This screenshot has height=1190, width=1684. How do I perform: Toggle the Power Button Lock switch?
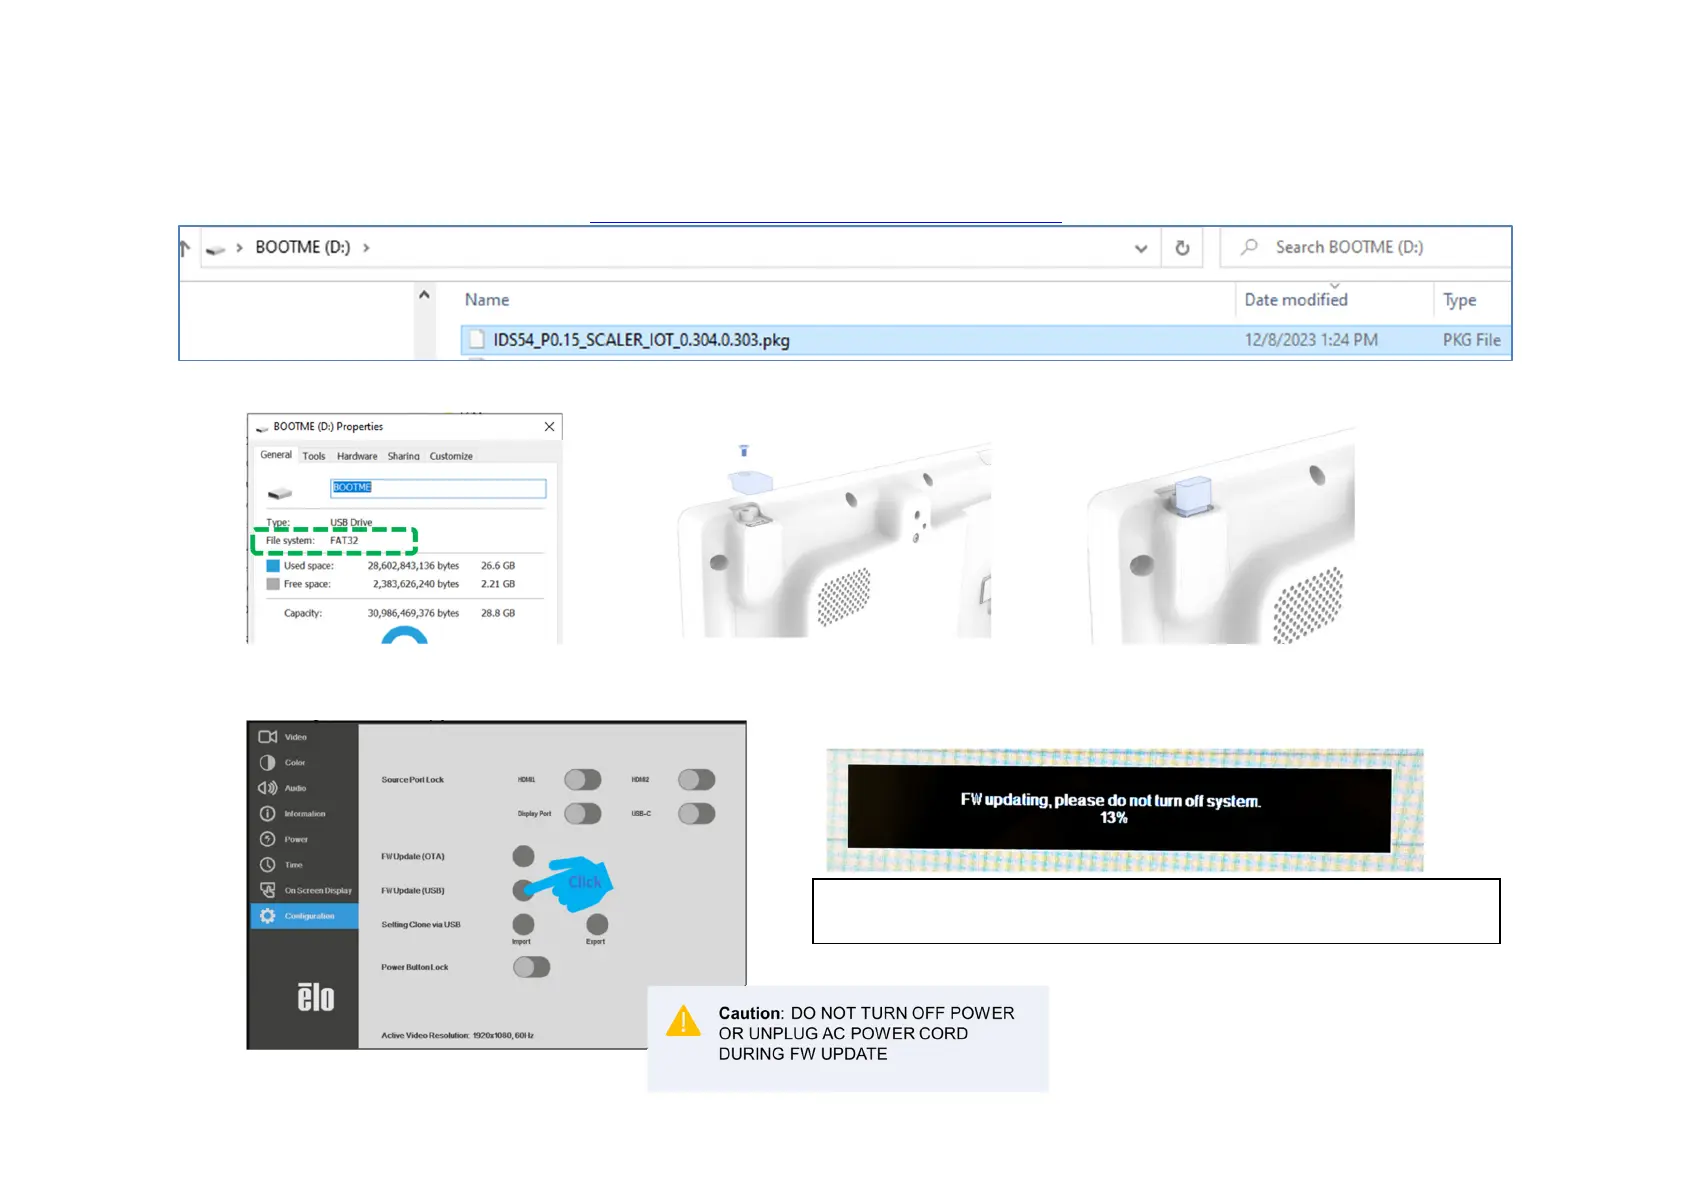tap(531, 967)
